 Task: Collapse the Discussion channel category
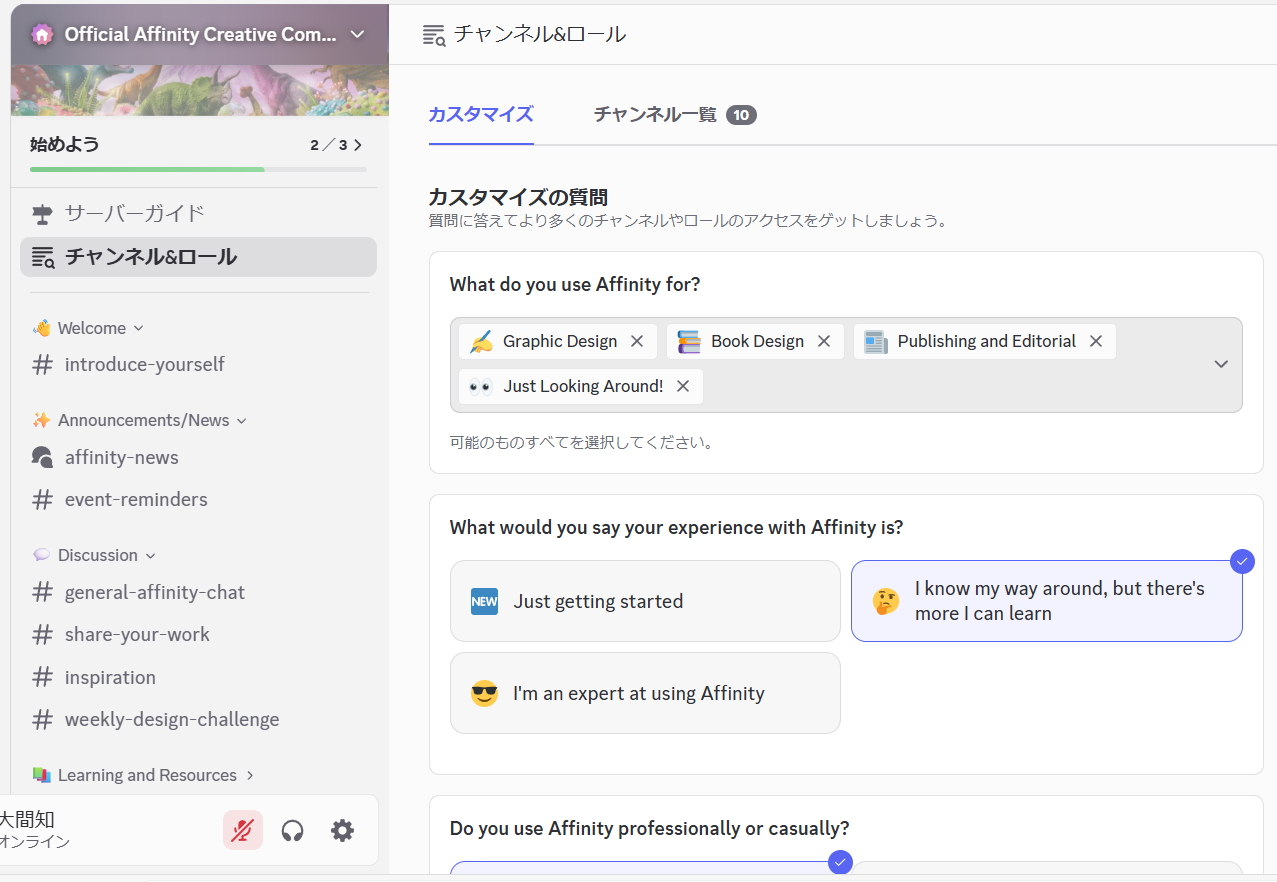tap(97, 555)
